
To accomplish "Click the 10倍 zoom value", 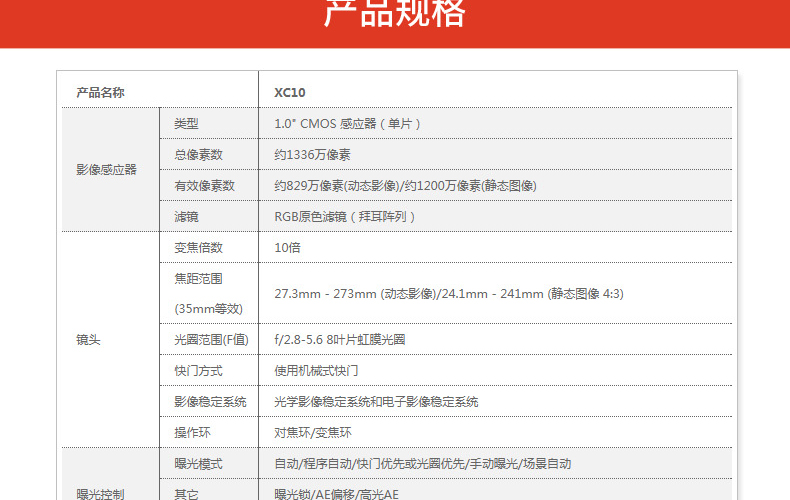I will (287, 247).
